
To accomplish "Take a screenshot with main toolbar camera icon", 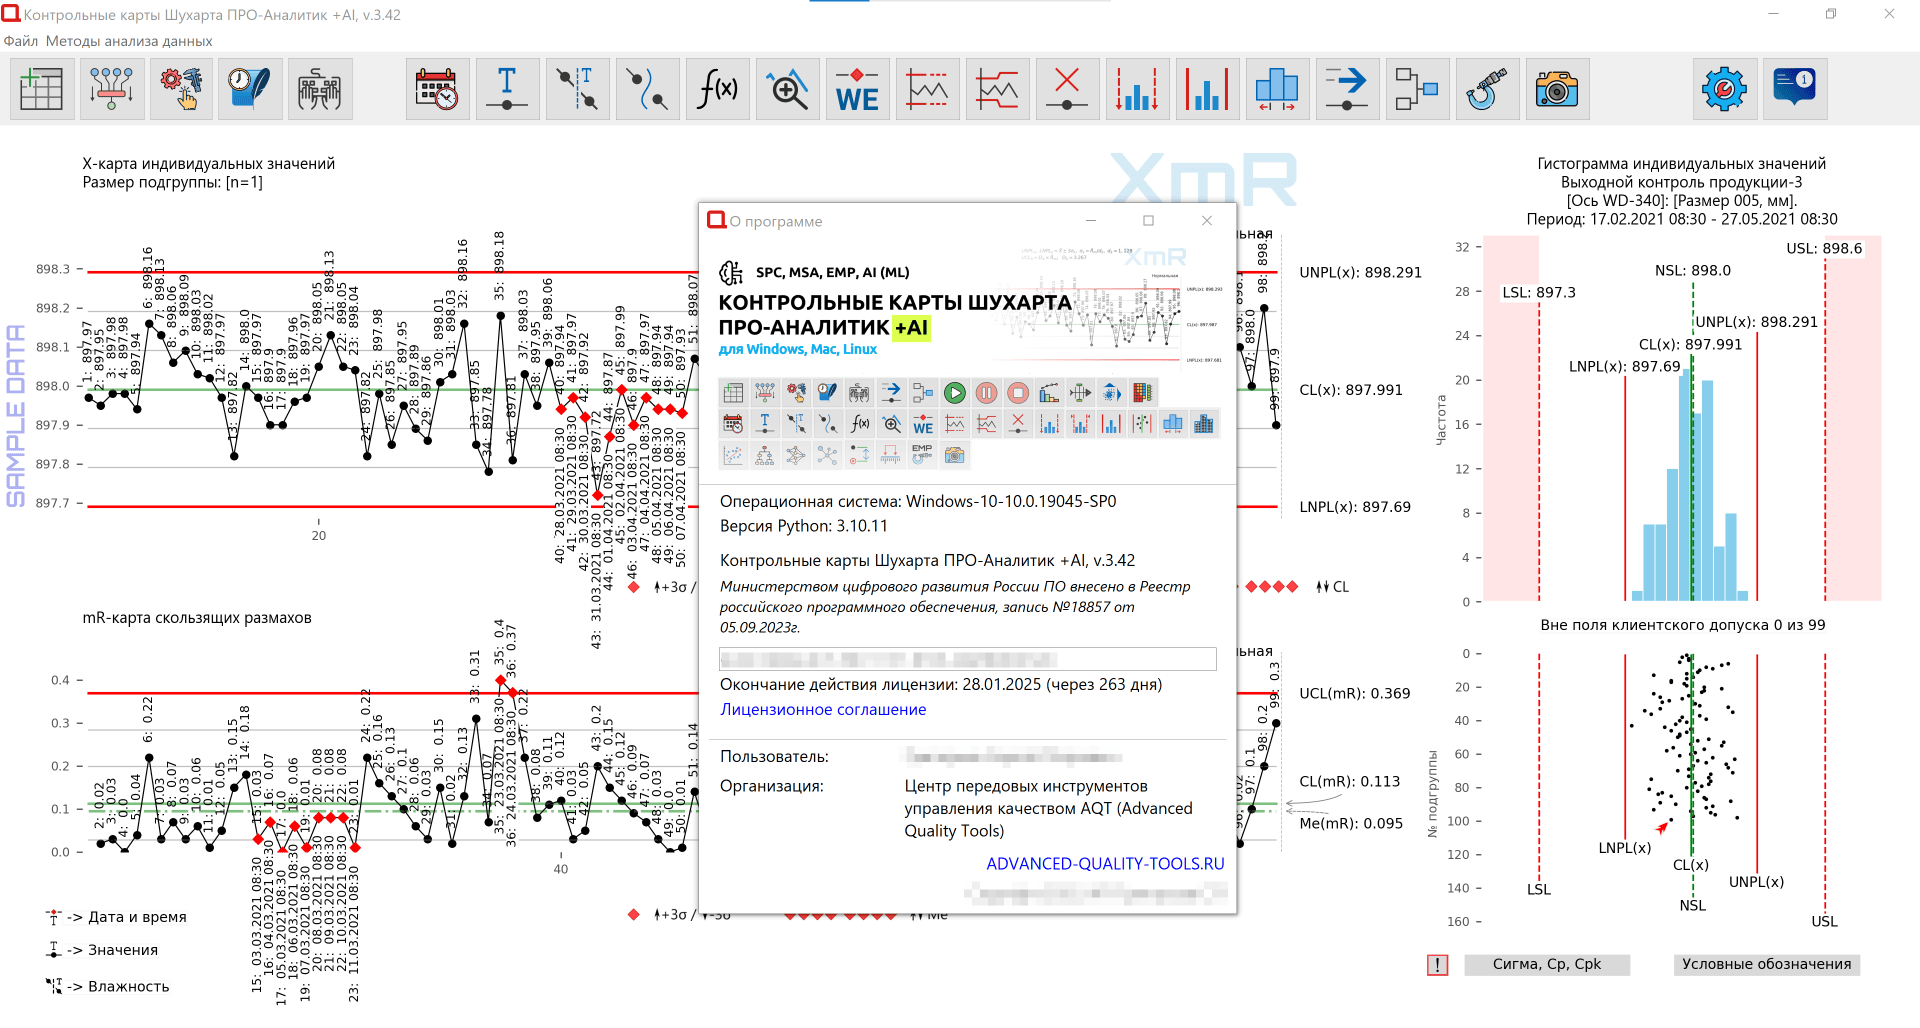I will tap(1557, 89).
